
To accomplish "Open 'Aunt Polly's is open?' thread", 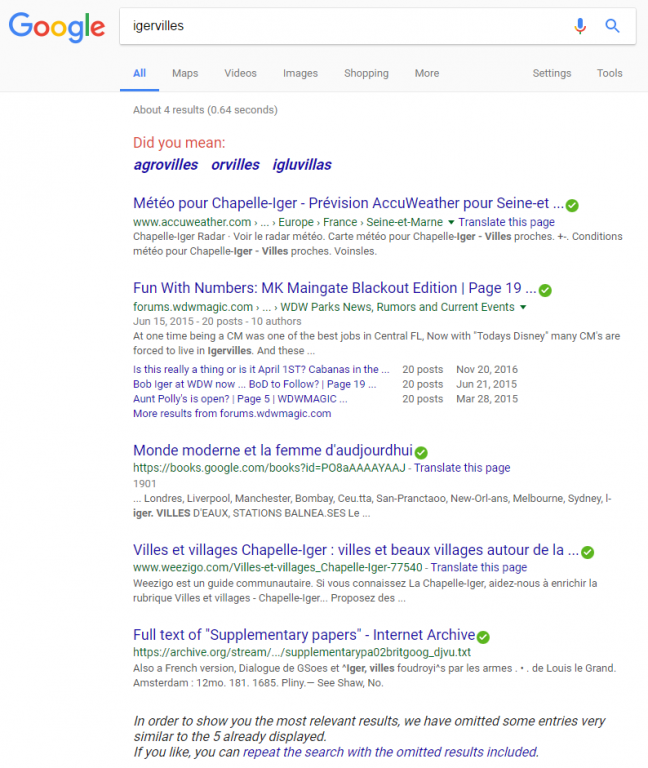I will pyautogui.click(x=240, y=399).
